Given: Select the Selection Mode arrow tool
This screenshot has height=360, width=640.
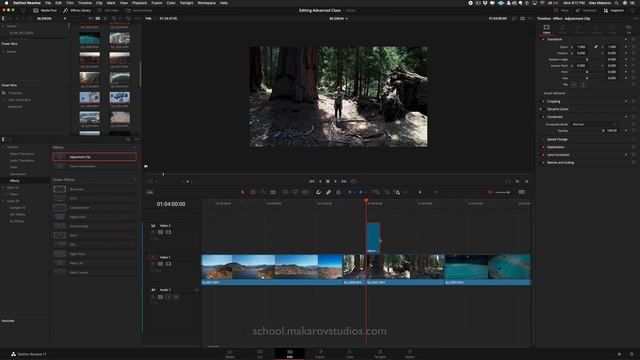Looking at the screenshot, I should 242,192.
